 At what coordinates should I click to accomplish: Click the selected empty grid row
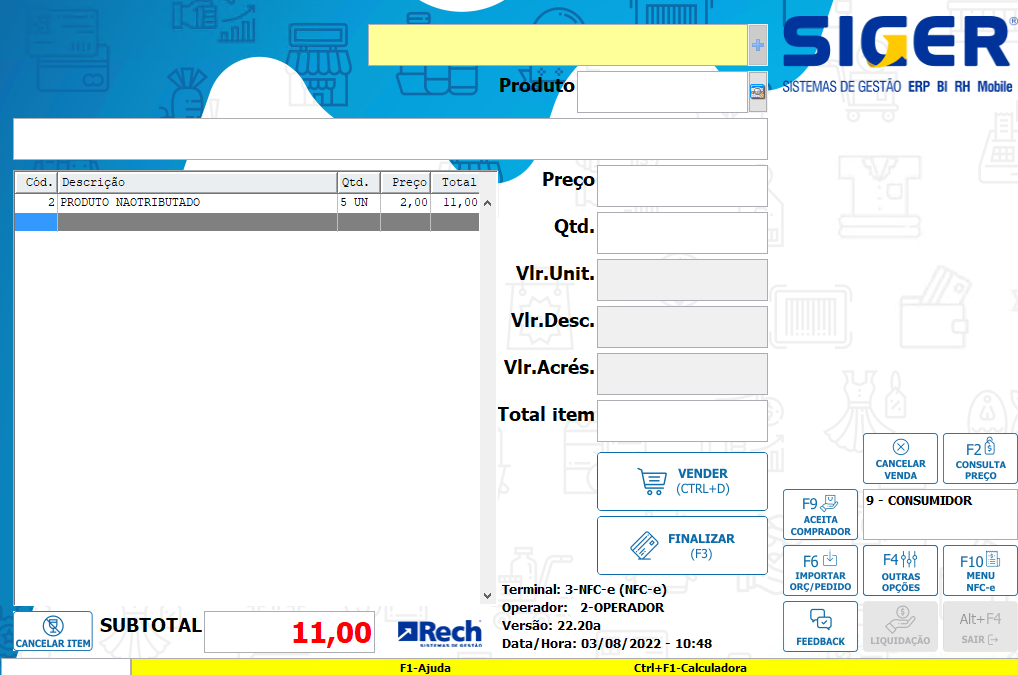(247, 222)
